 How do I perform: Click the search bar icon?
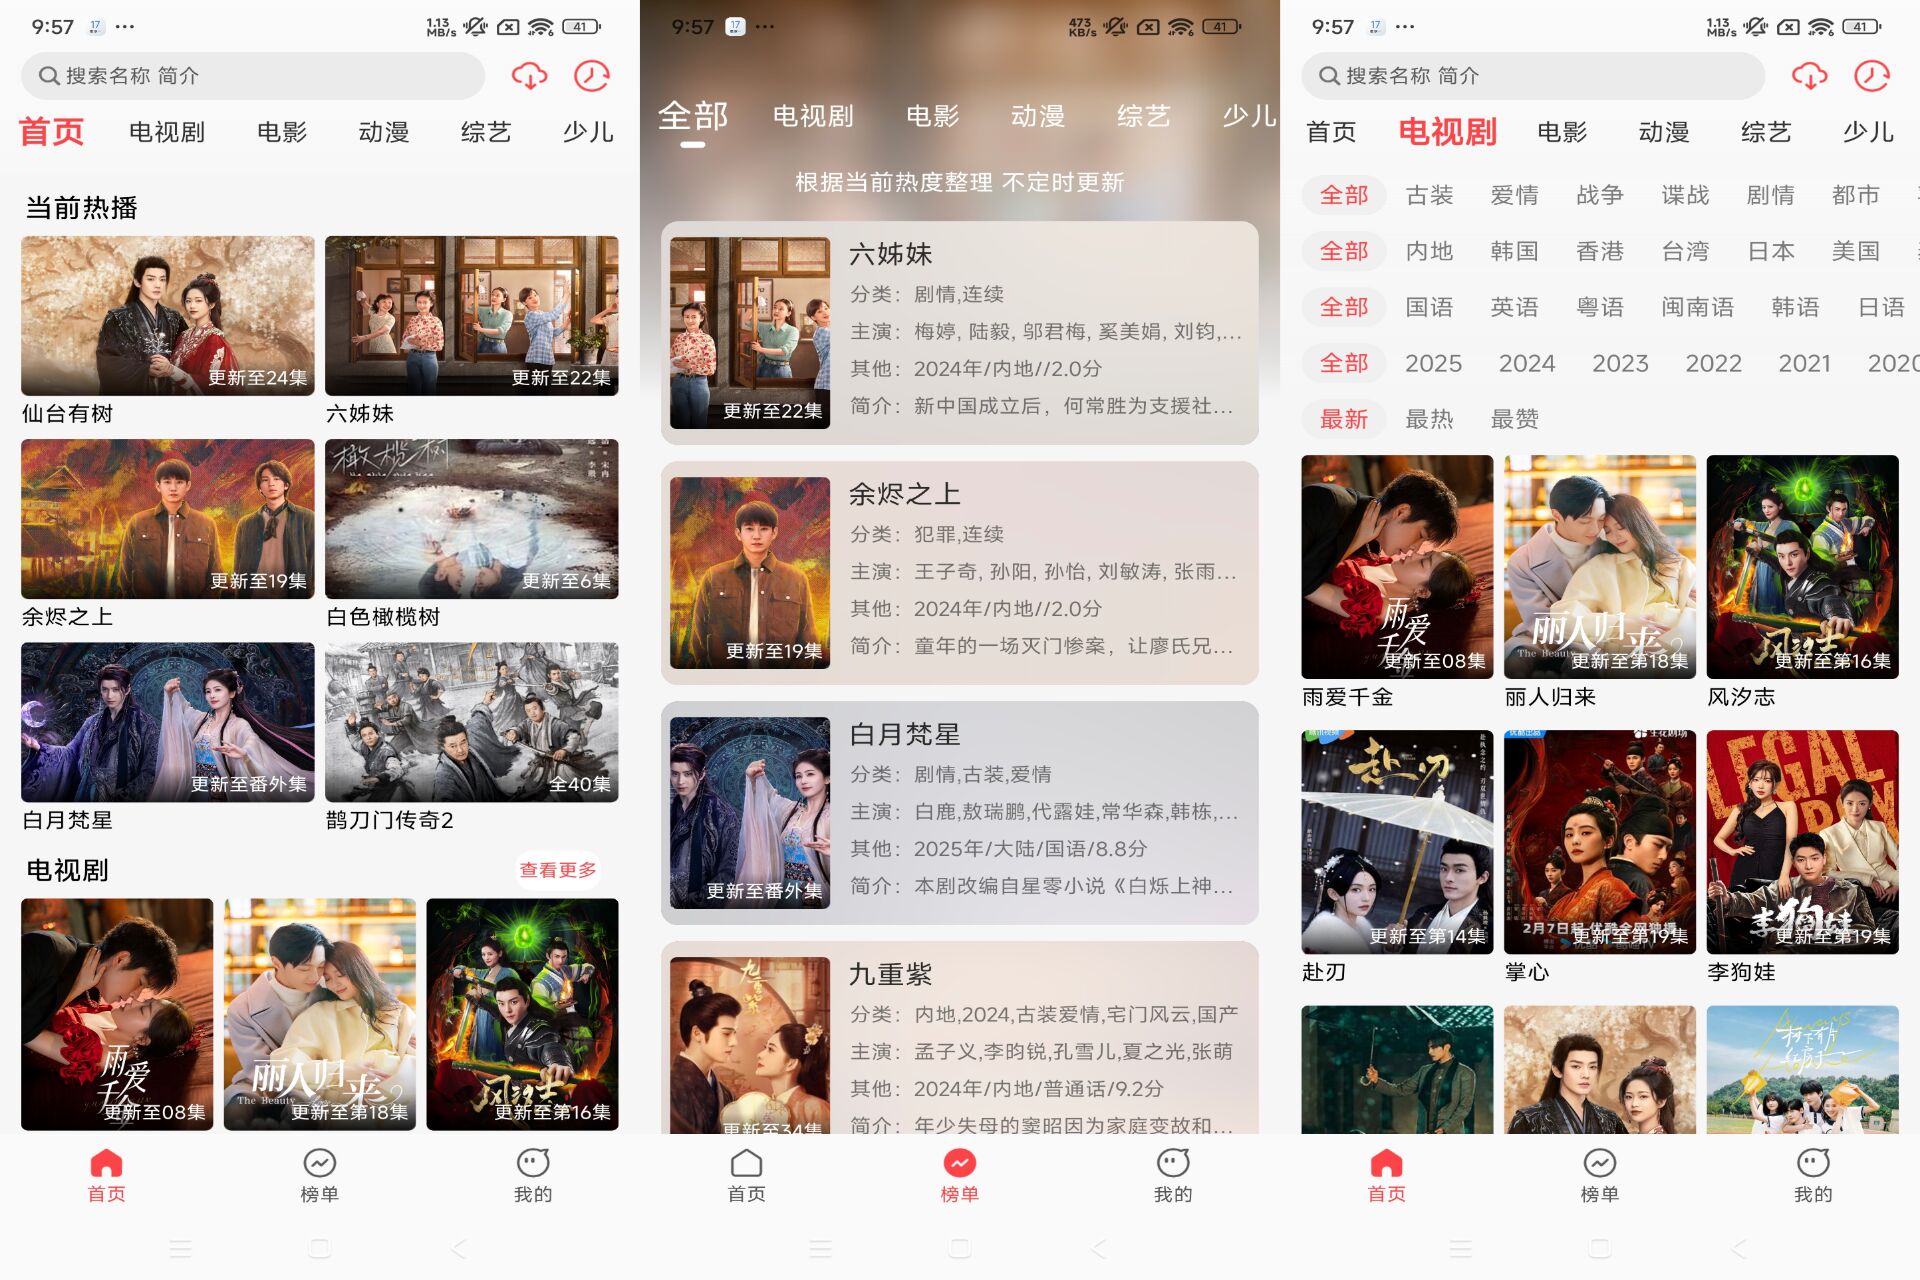tap(53, 74)
